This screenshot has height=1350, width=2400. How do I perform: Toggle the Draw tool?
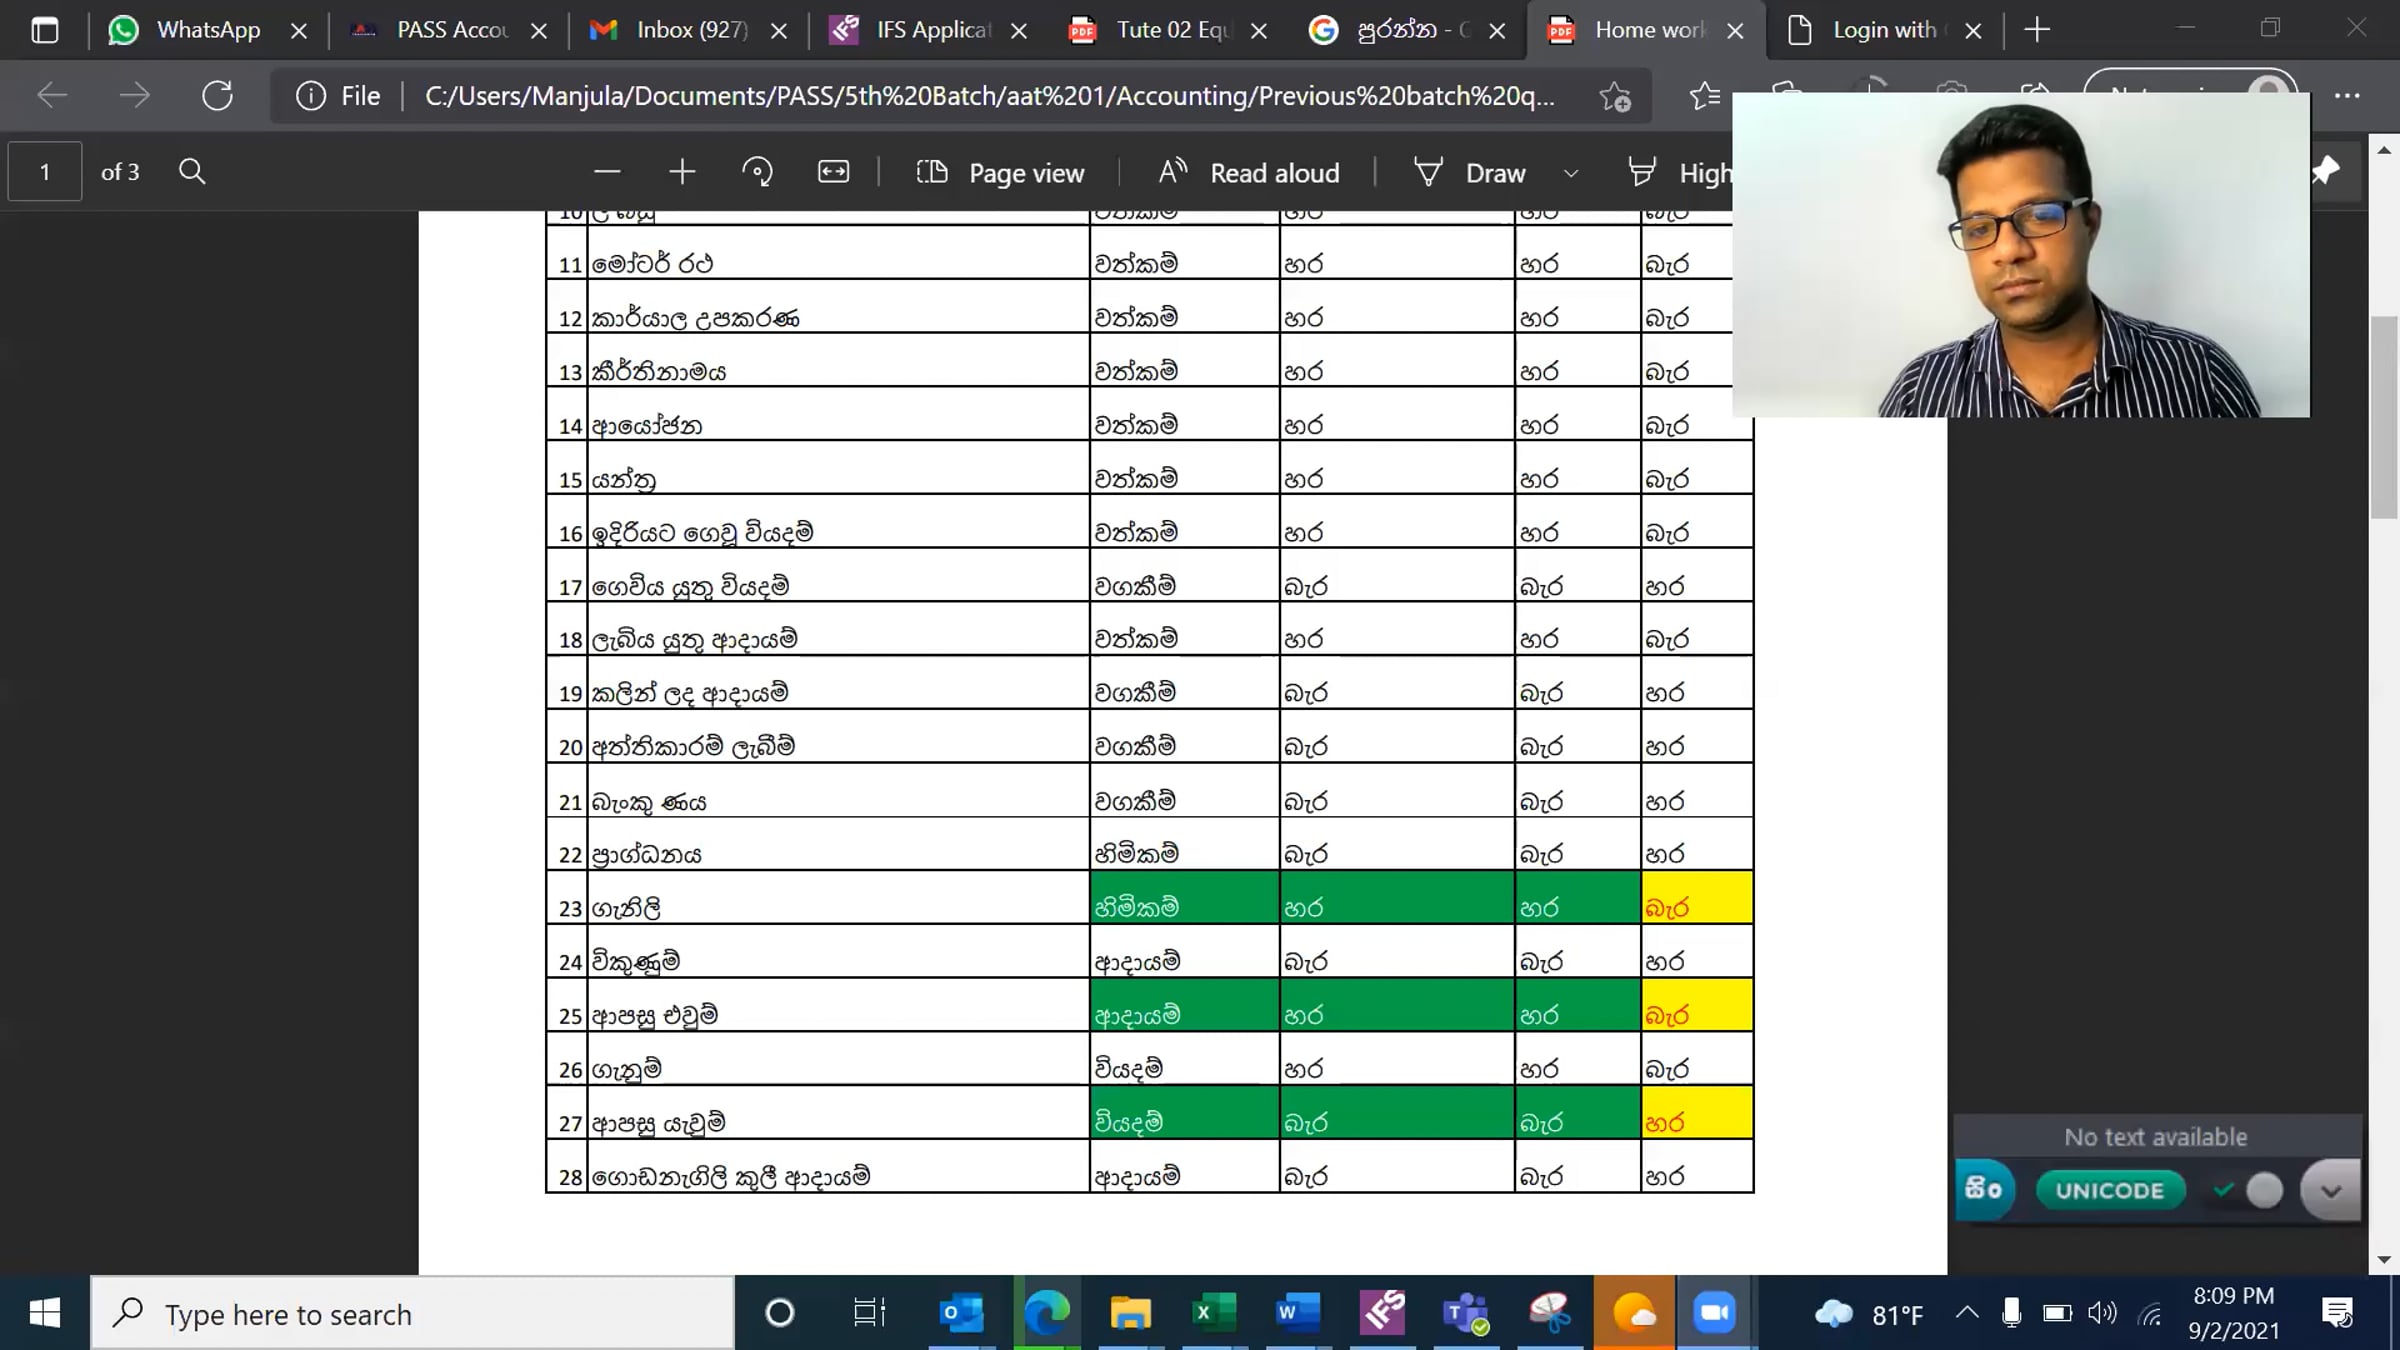pos(1470,173)
